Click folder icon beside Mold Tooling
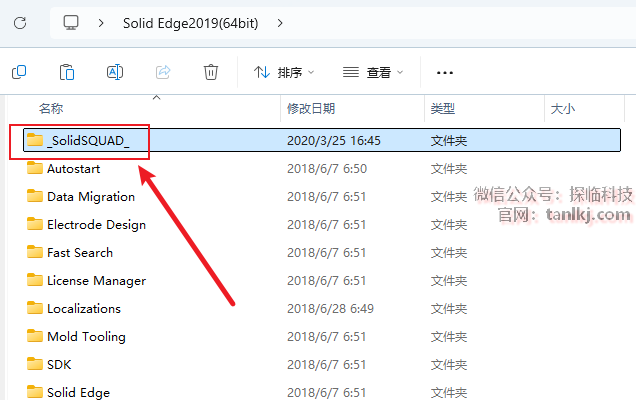 pyautogui.click(x=35, y=336)
